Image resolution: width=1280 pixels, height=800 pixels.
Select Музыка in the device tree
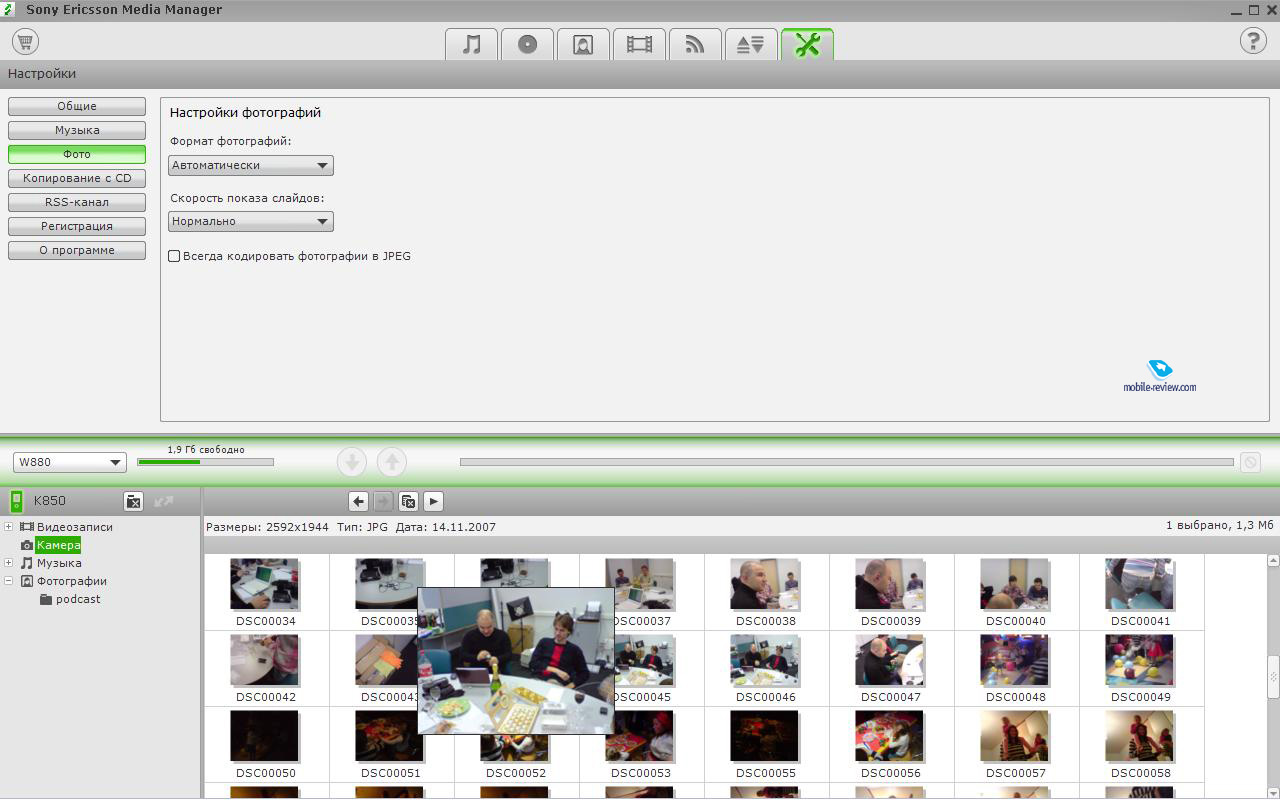pyautogui.click(x=59, y=563)
